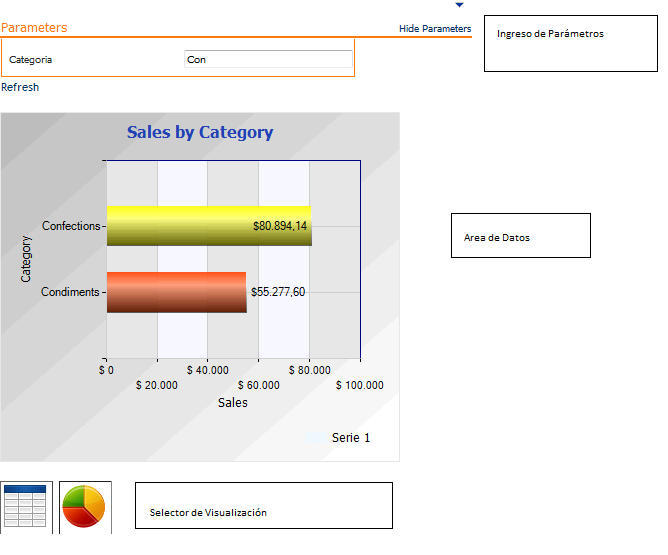
Task: Click the Refresh link
Action: (x=20, y=87)
